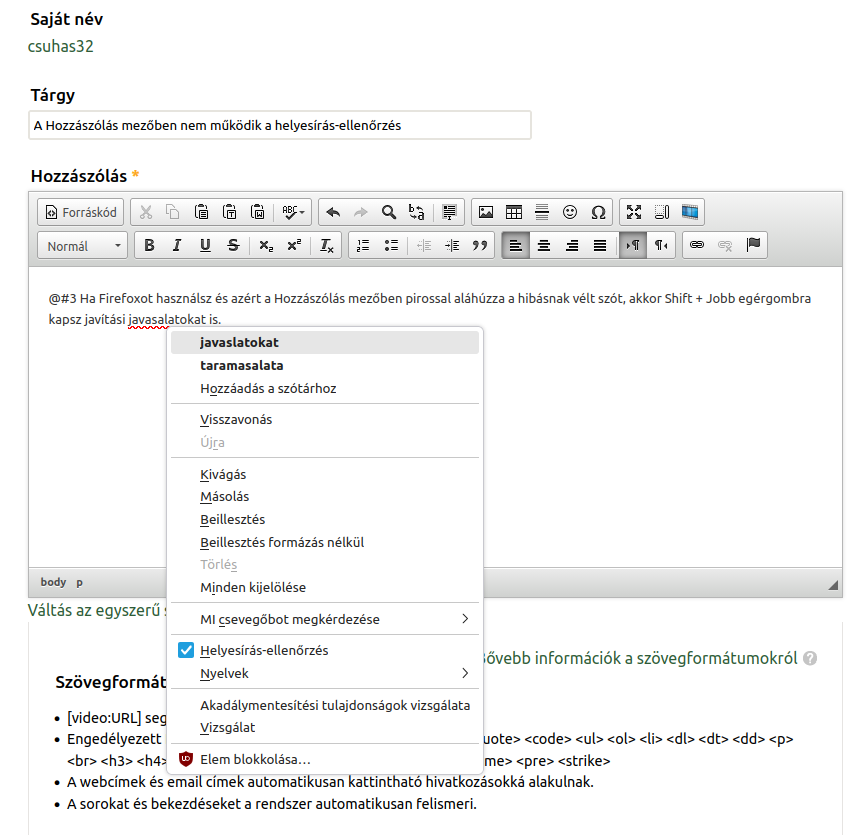This screenshot has height=835, width=860.
Task: Select Hozzáadás a szótárhoz menu entry
Action: coord(268,388)
